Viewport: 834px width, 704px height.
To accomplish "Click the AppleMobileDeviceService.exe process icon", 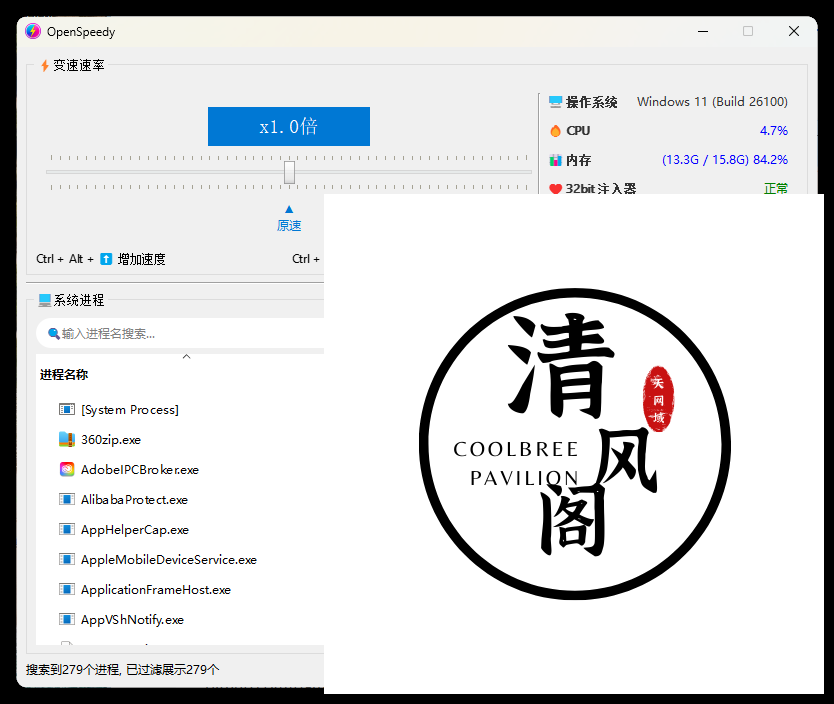I will (x=66, y=559).
